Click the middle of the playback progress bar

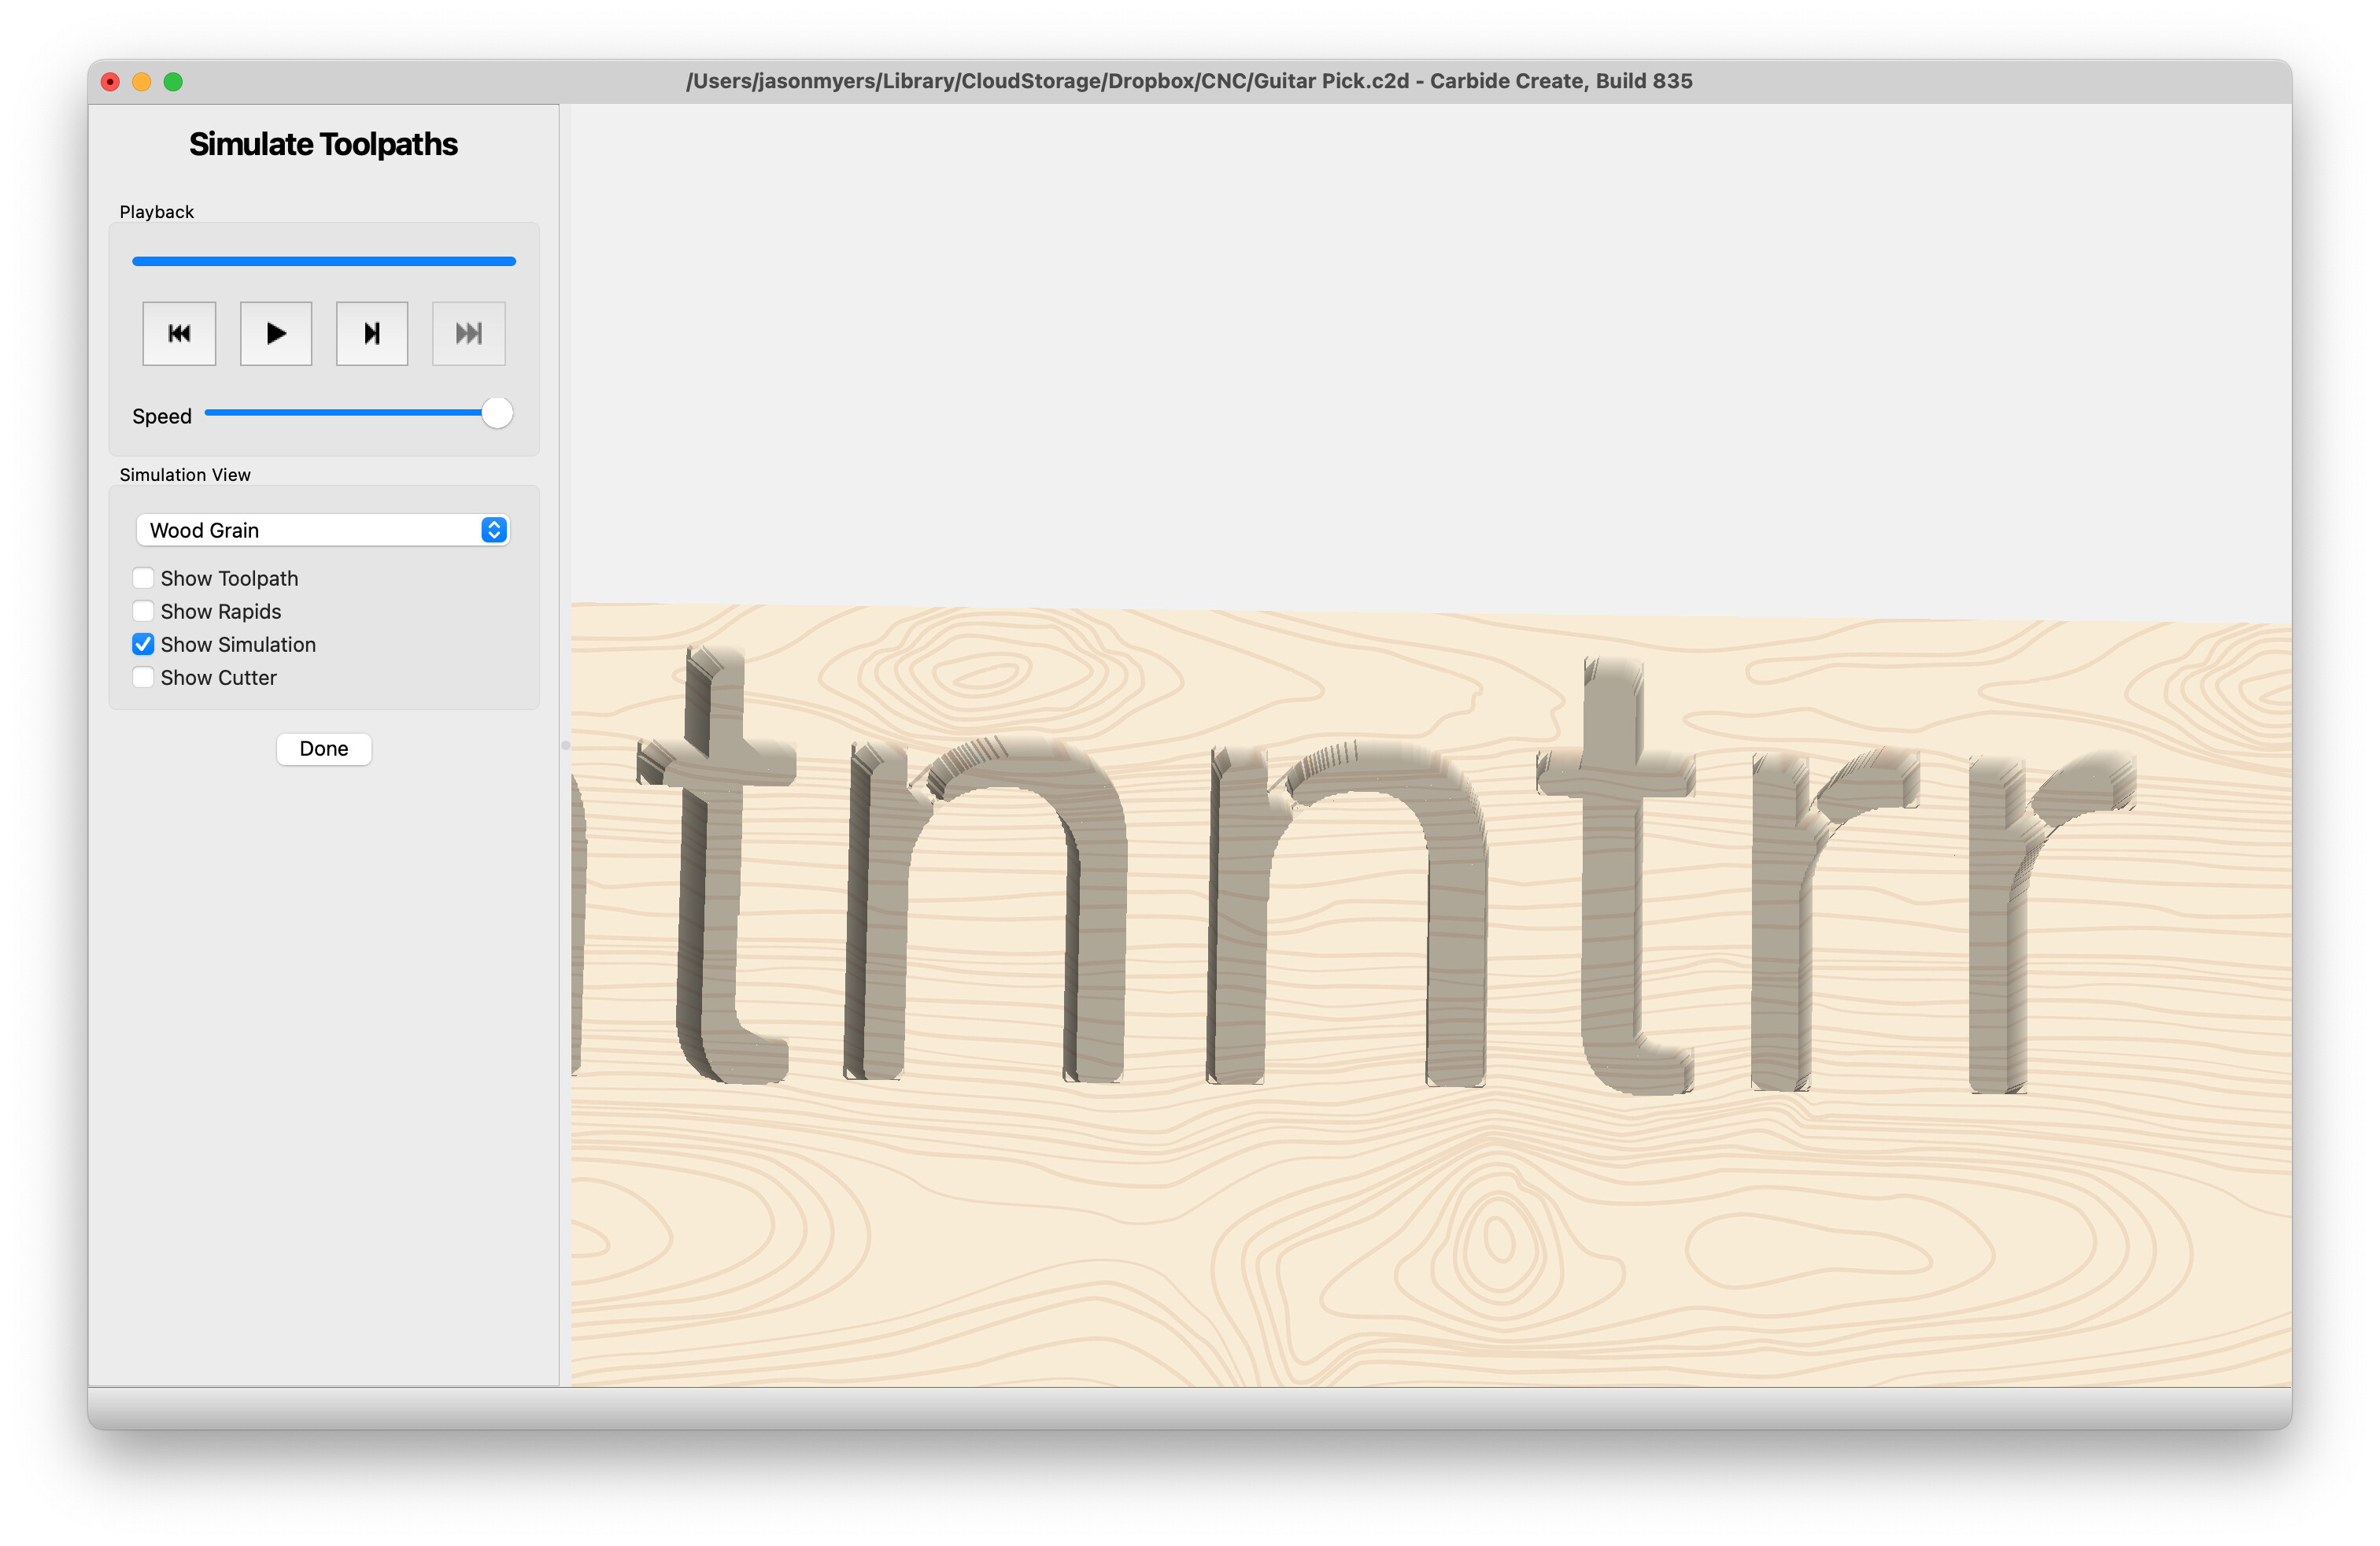(323, 261)
